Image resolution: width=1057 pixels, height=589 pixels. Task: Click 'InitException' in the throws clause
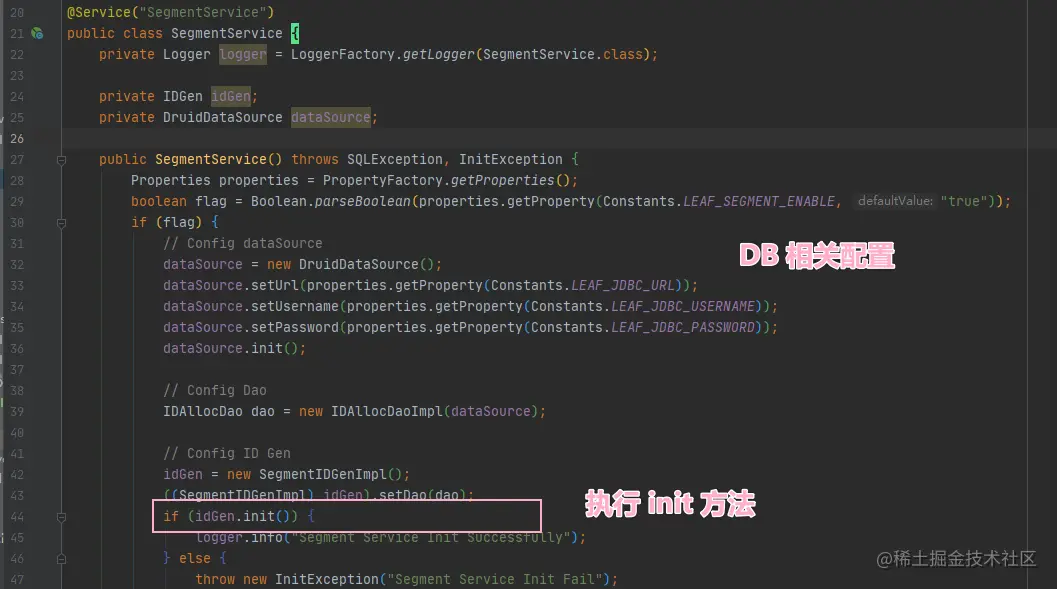coord(510,159)
